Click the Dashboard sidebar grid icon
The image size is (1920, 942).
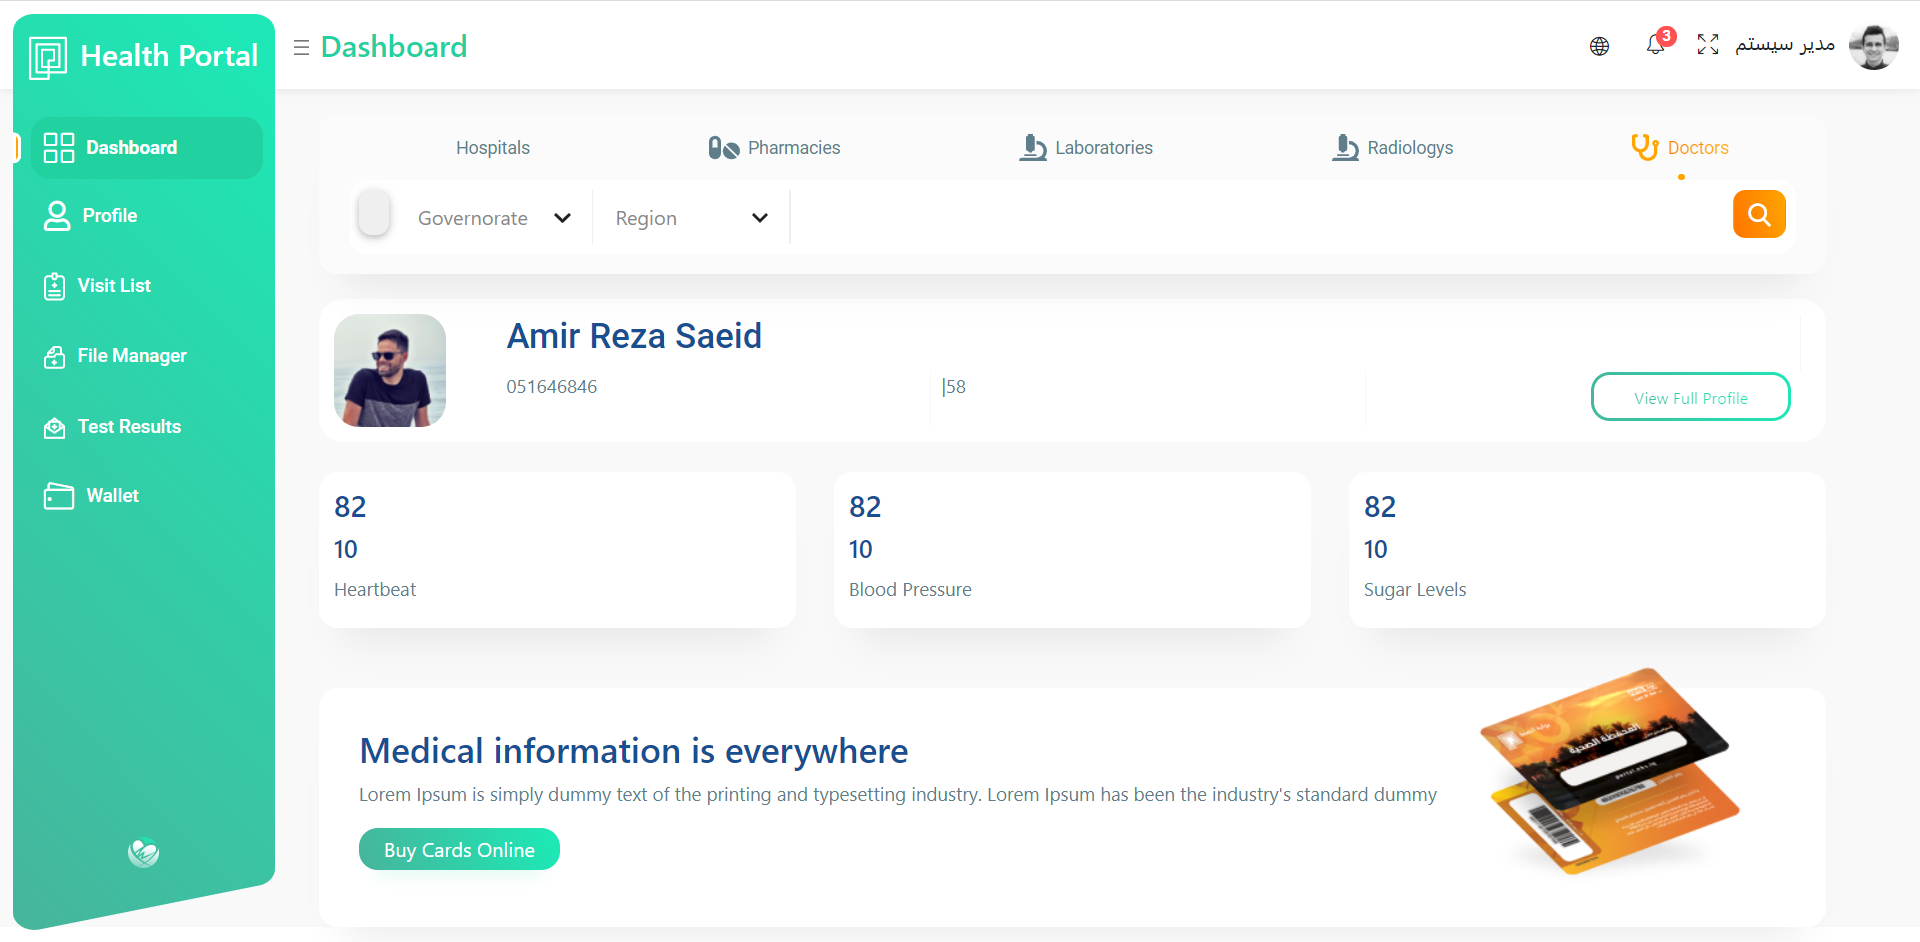coord(59,148)
